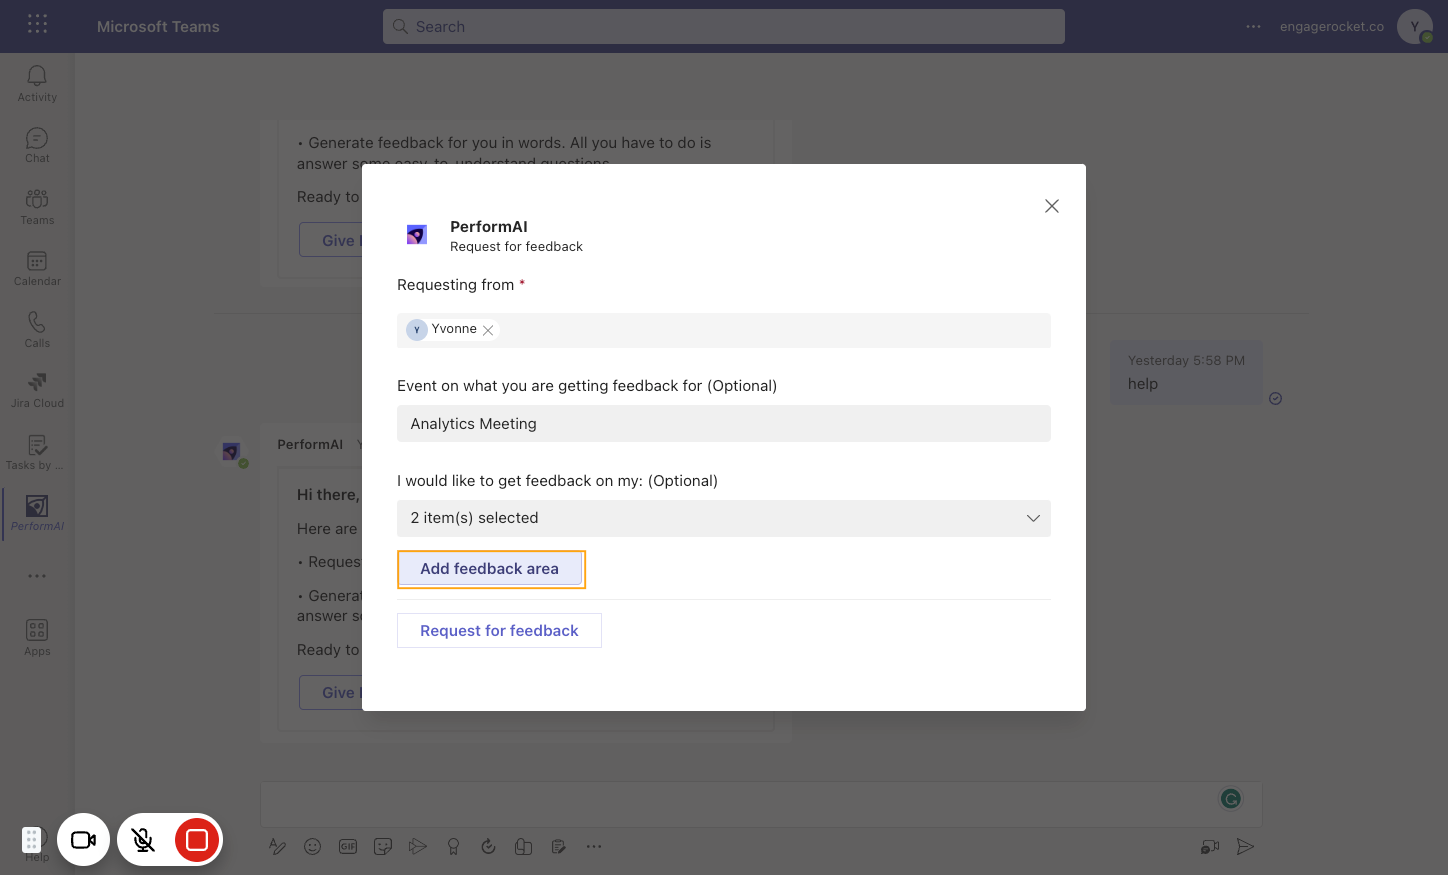Toggle the screen recorder camera
The width and height of the screenshot is (1448, 875).
tap(84, 840)
